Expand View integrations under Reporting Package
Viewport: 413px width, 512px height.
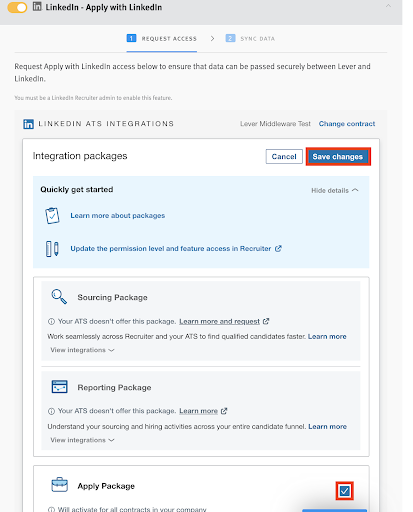click(82, 440)
